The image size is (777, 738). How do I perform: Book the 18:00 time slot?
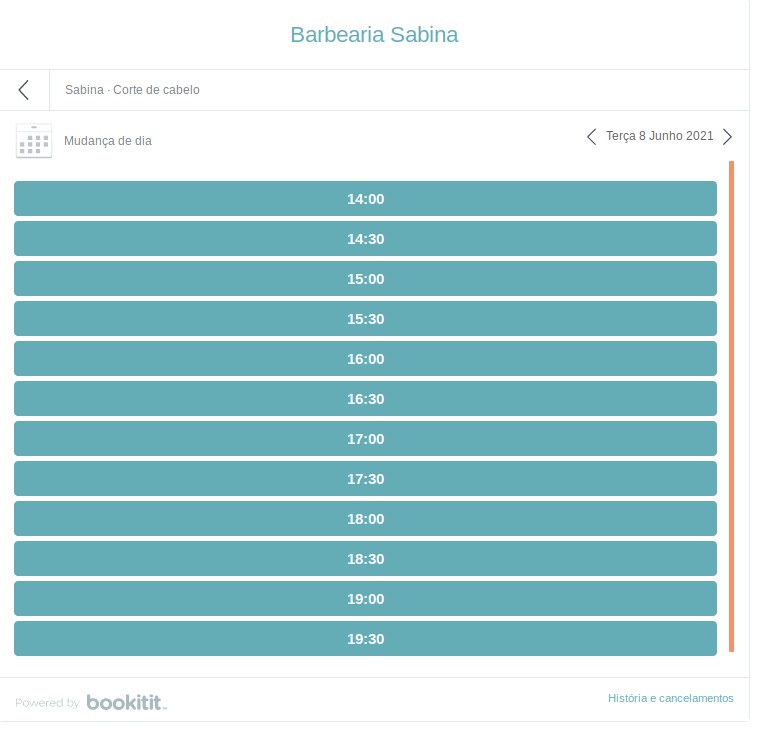(365, 519)
